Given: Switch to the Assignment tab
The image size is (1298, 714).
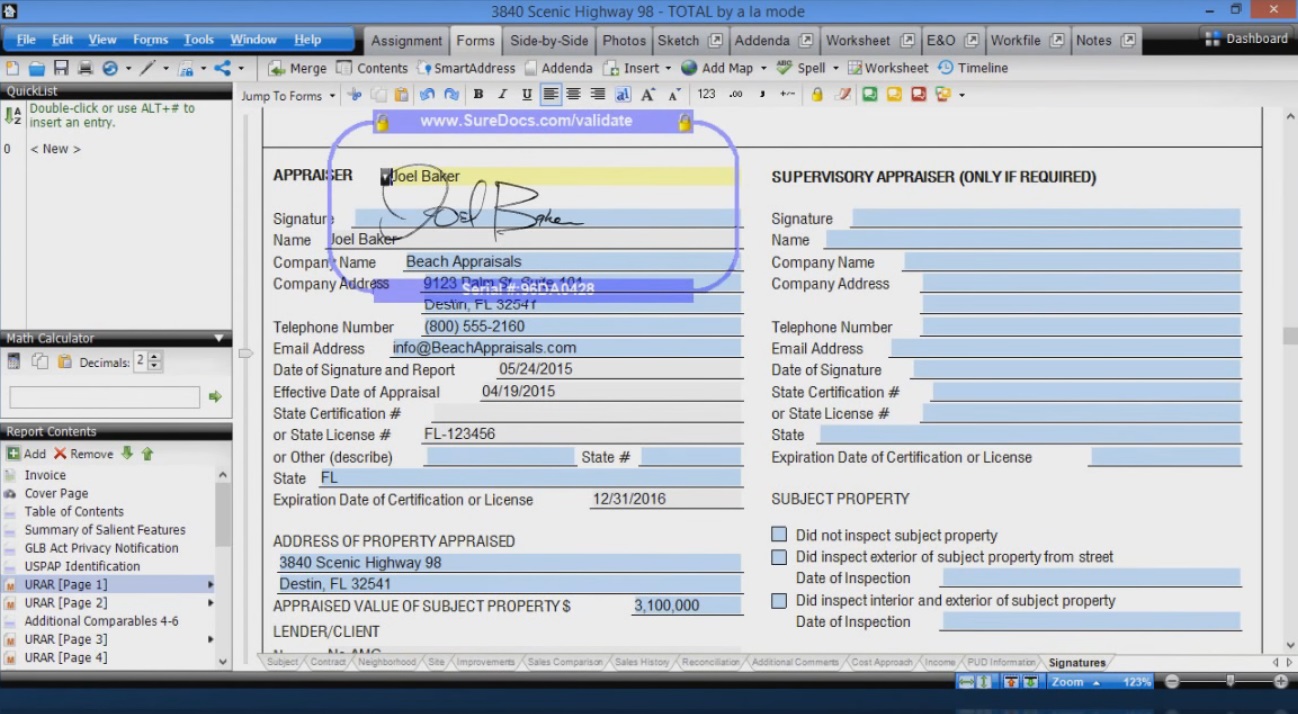Looking at the screenshot, I should 406,41.
